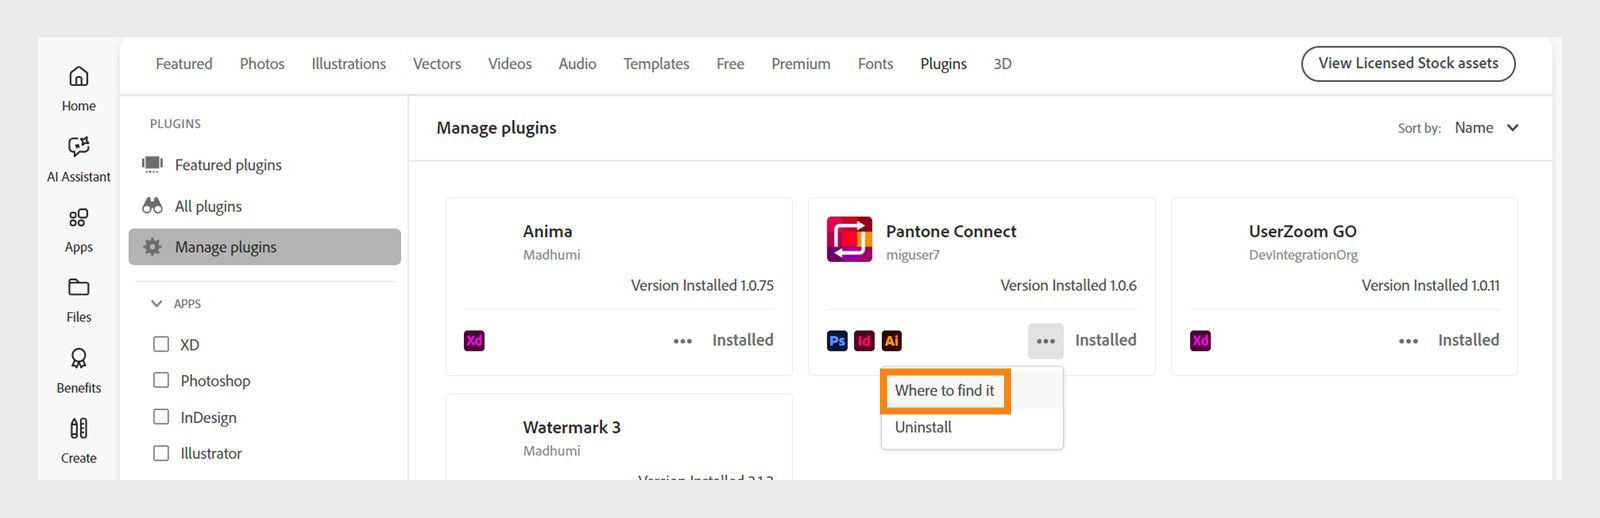Click the Pantone Connect plugin logo
Viewport: 1600px width, 518px height.
[850, 240]
